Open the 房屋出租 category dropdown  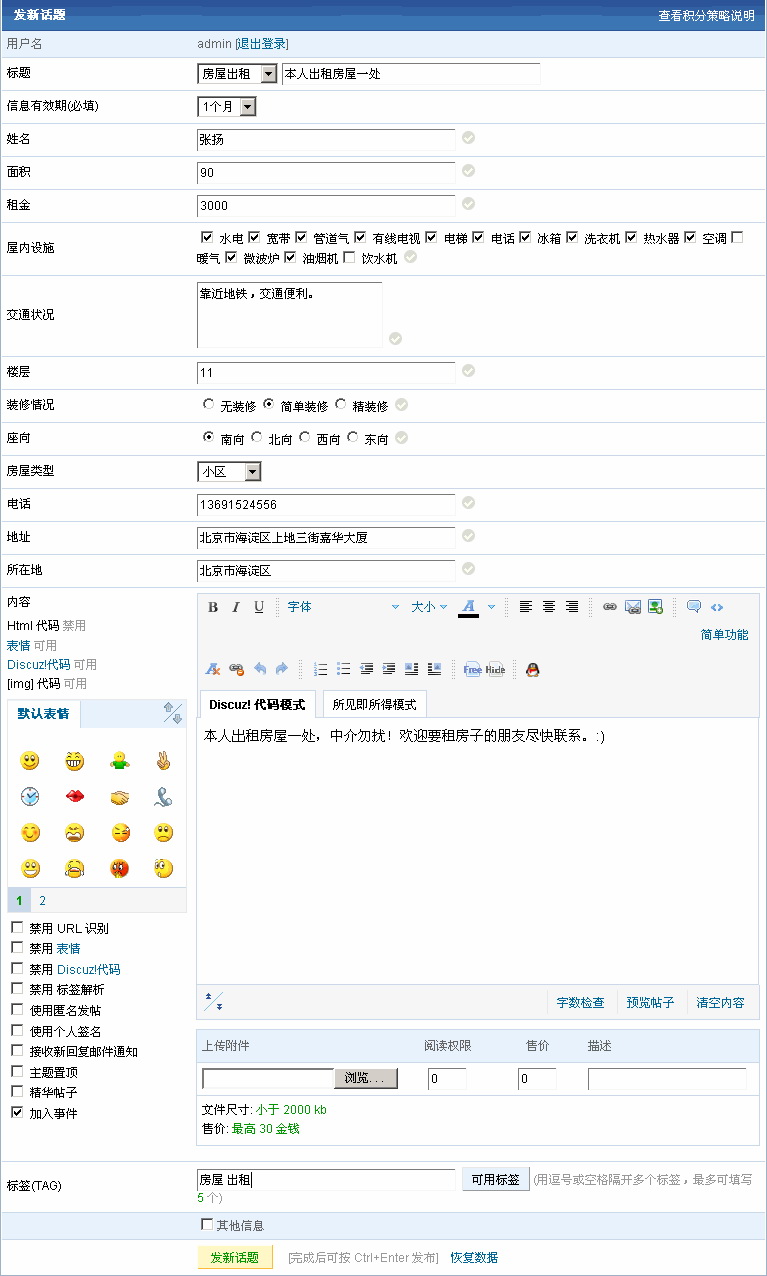pyautogui.click(x=237, y=74)
